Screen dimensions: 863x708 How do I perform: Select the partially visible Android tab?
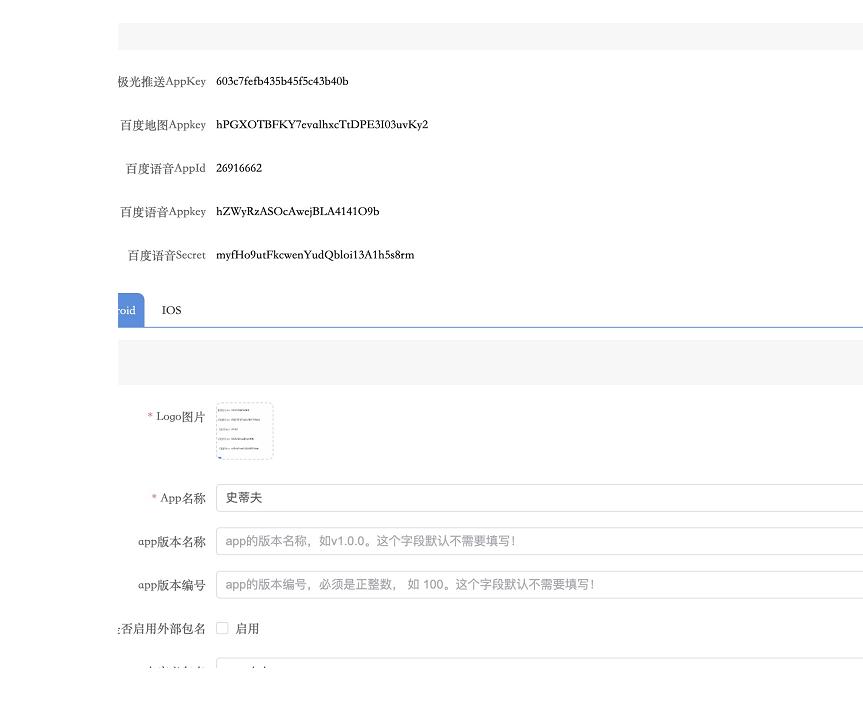131,311
